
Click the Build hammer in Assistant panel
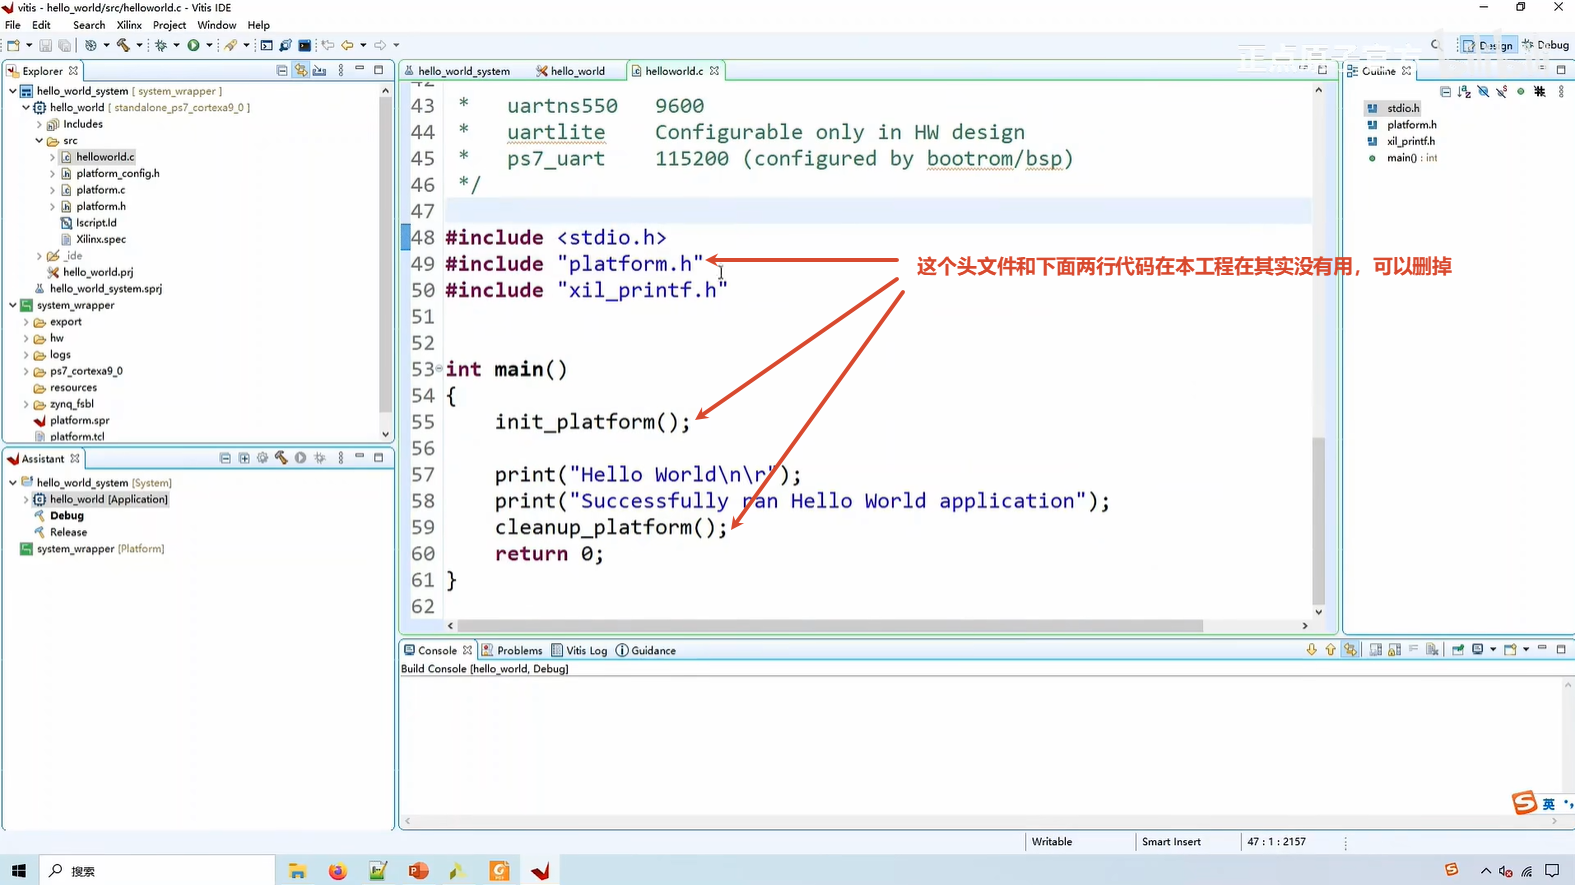coord(281,458)
